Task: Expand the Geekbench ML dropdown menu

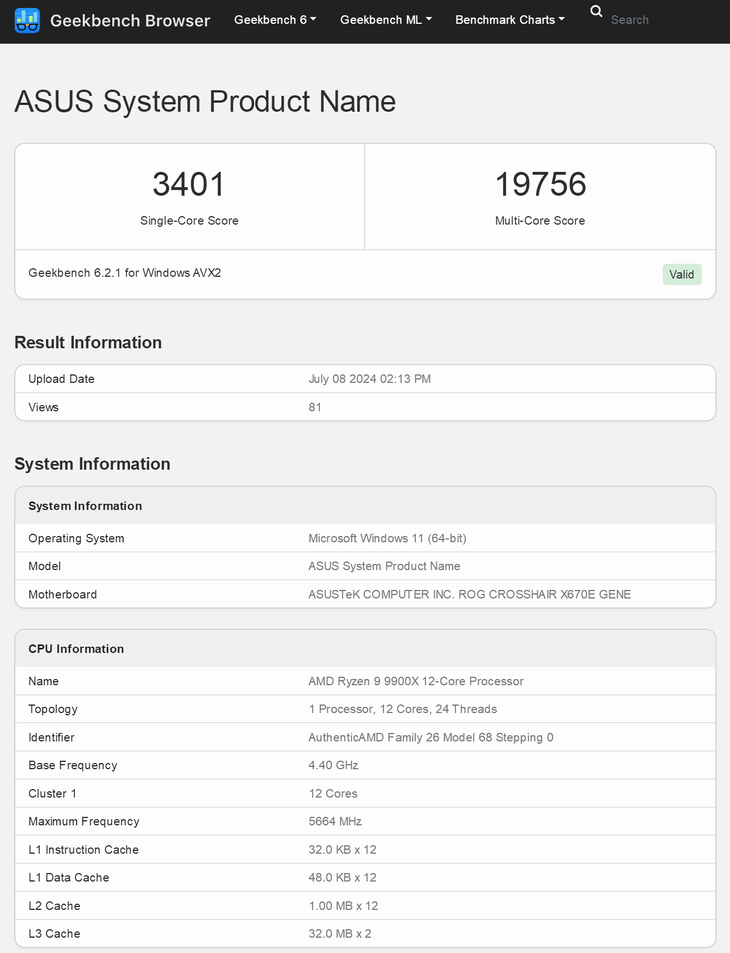Action: (386, 20)
